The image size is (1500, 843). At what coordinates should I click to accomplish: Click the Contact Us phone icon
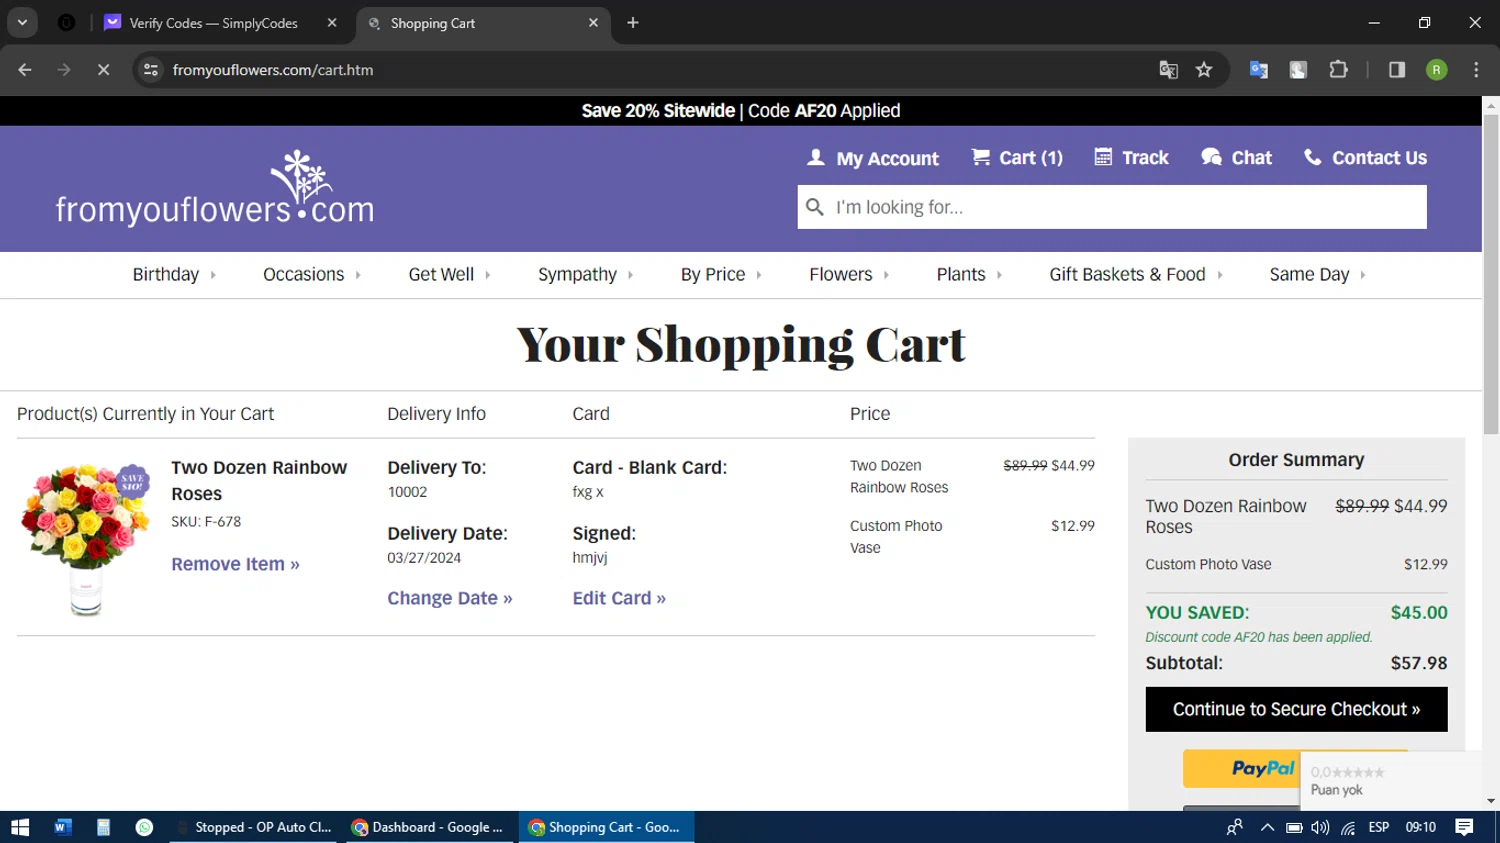(x=1312, y=157)
